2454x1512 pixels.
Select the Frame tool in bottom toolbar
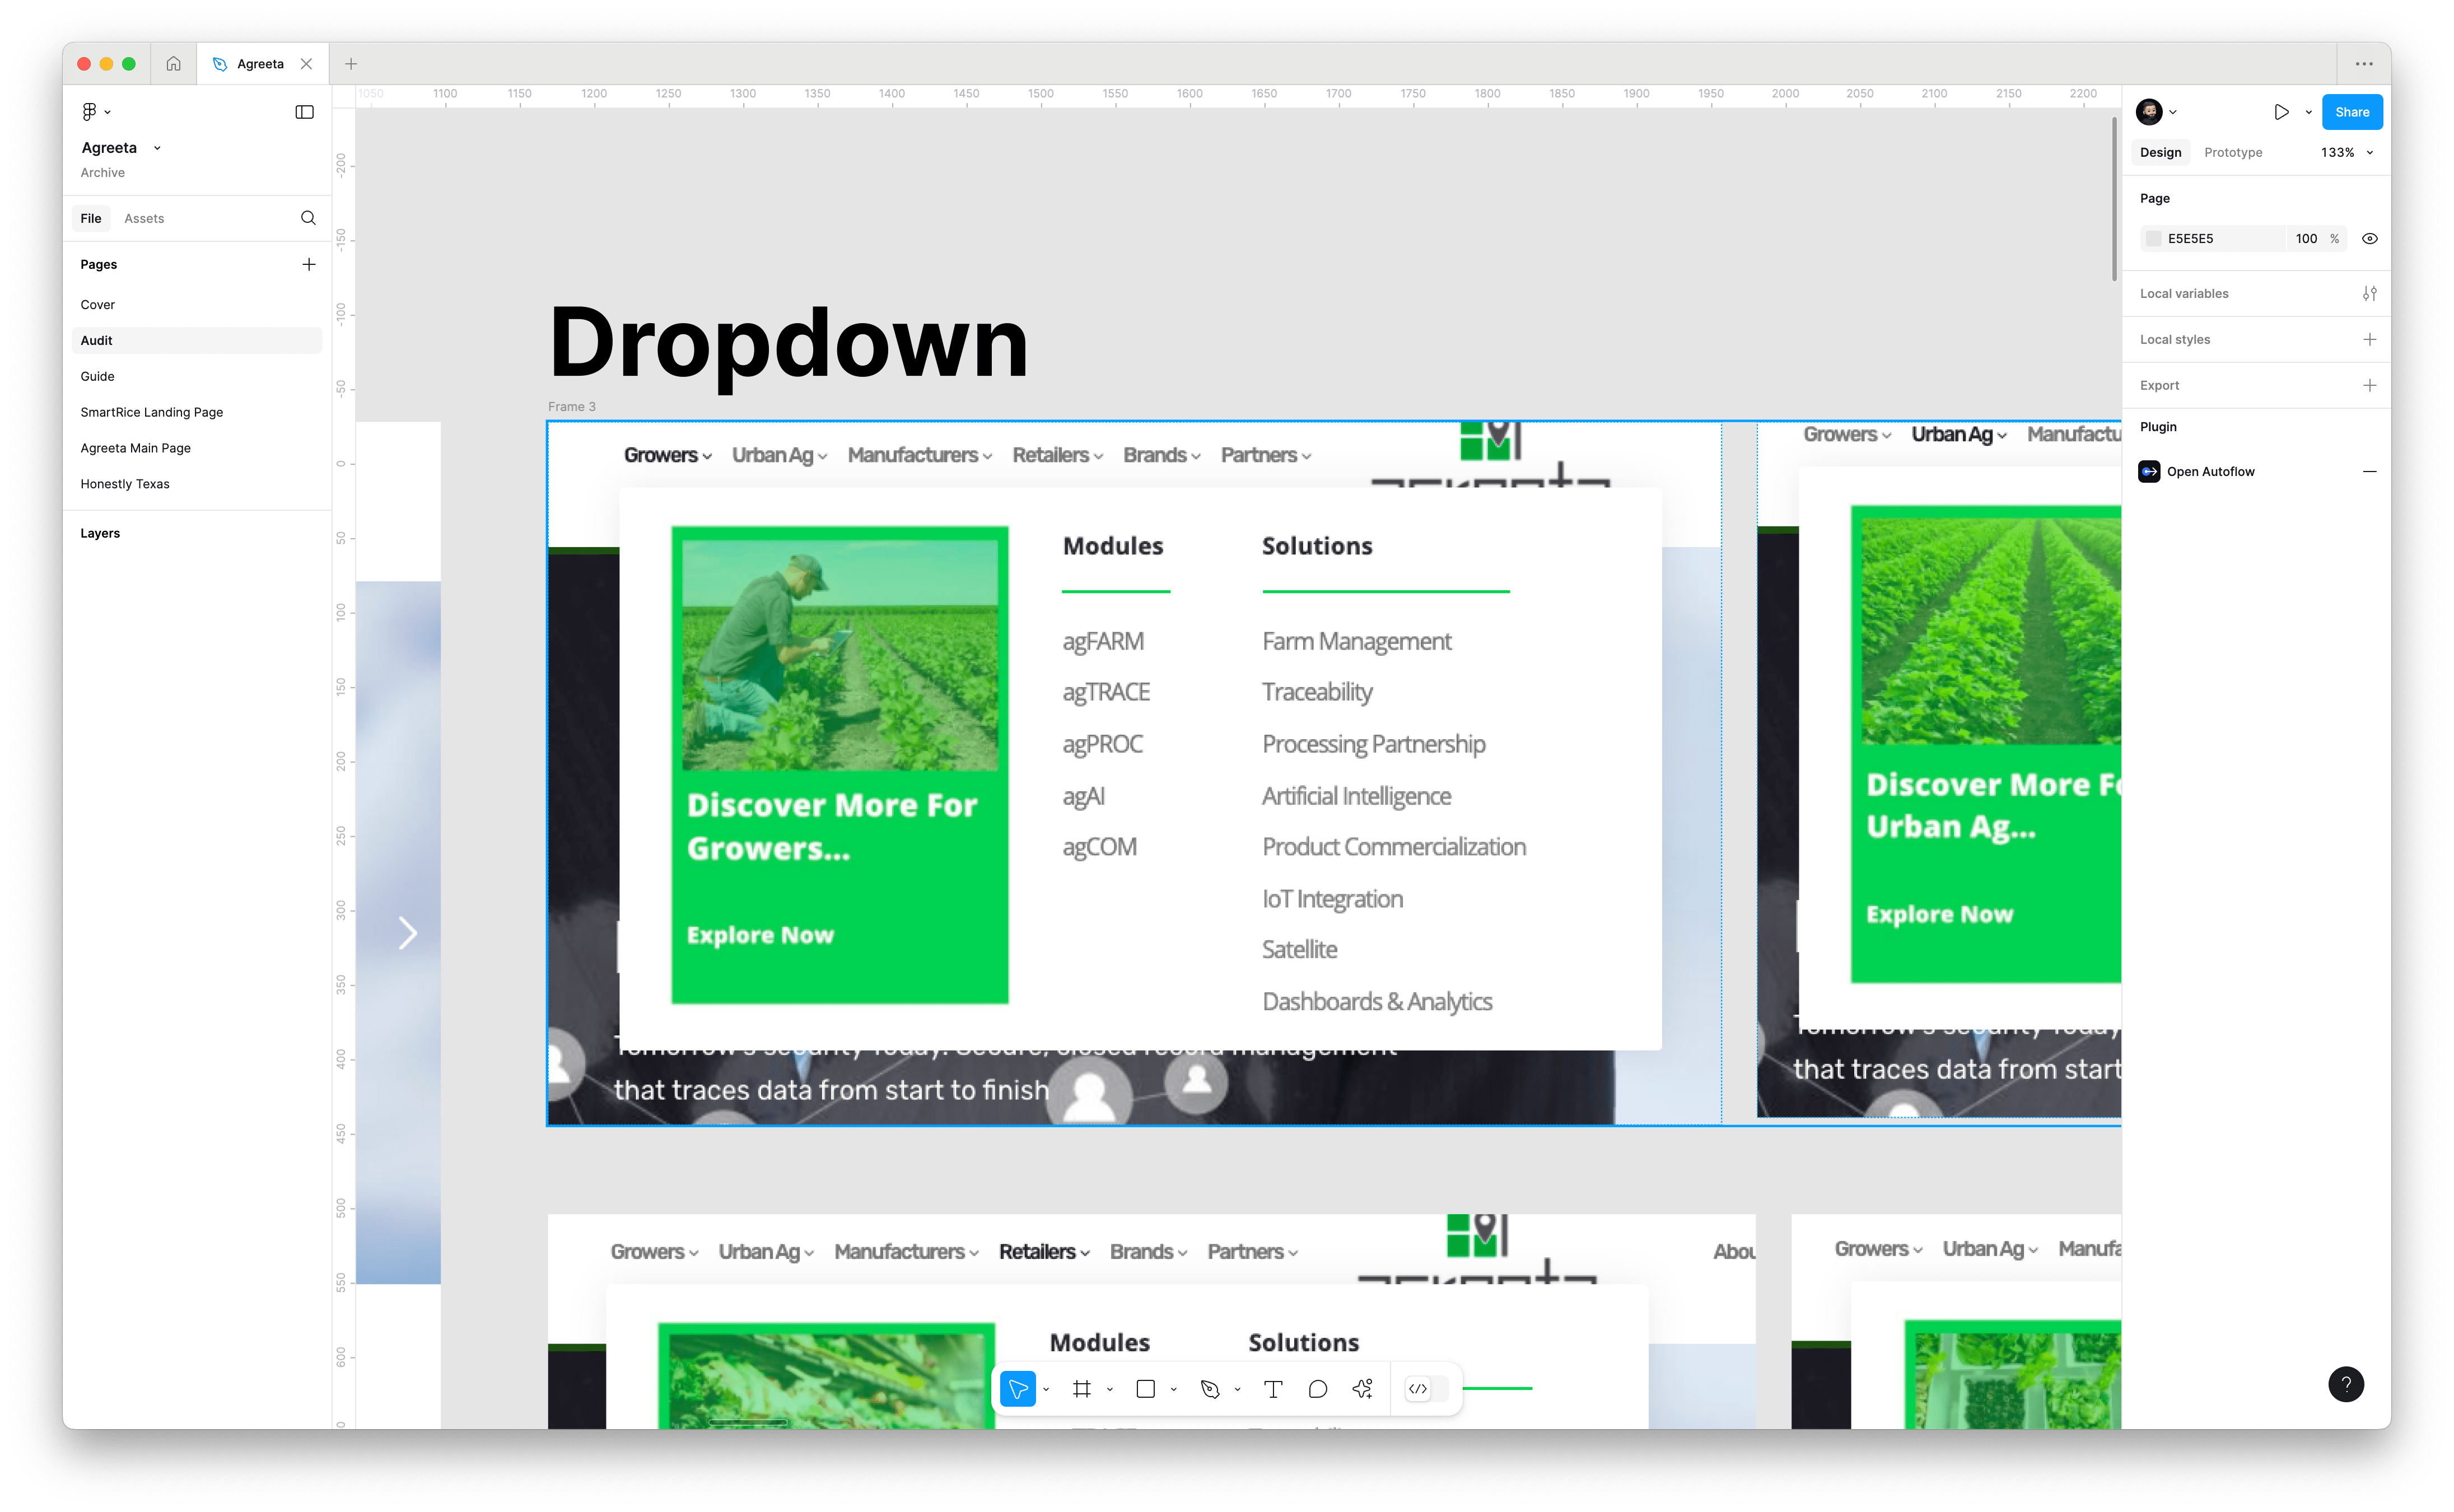(1082, 1388)
